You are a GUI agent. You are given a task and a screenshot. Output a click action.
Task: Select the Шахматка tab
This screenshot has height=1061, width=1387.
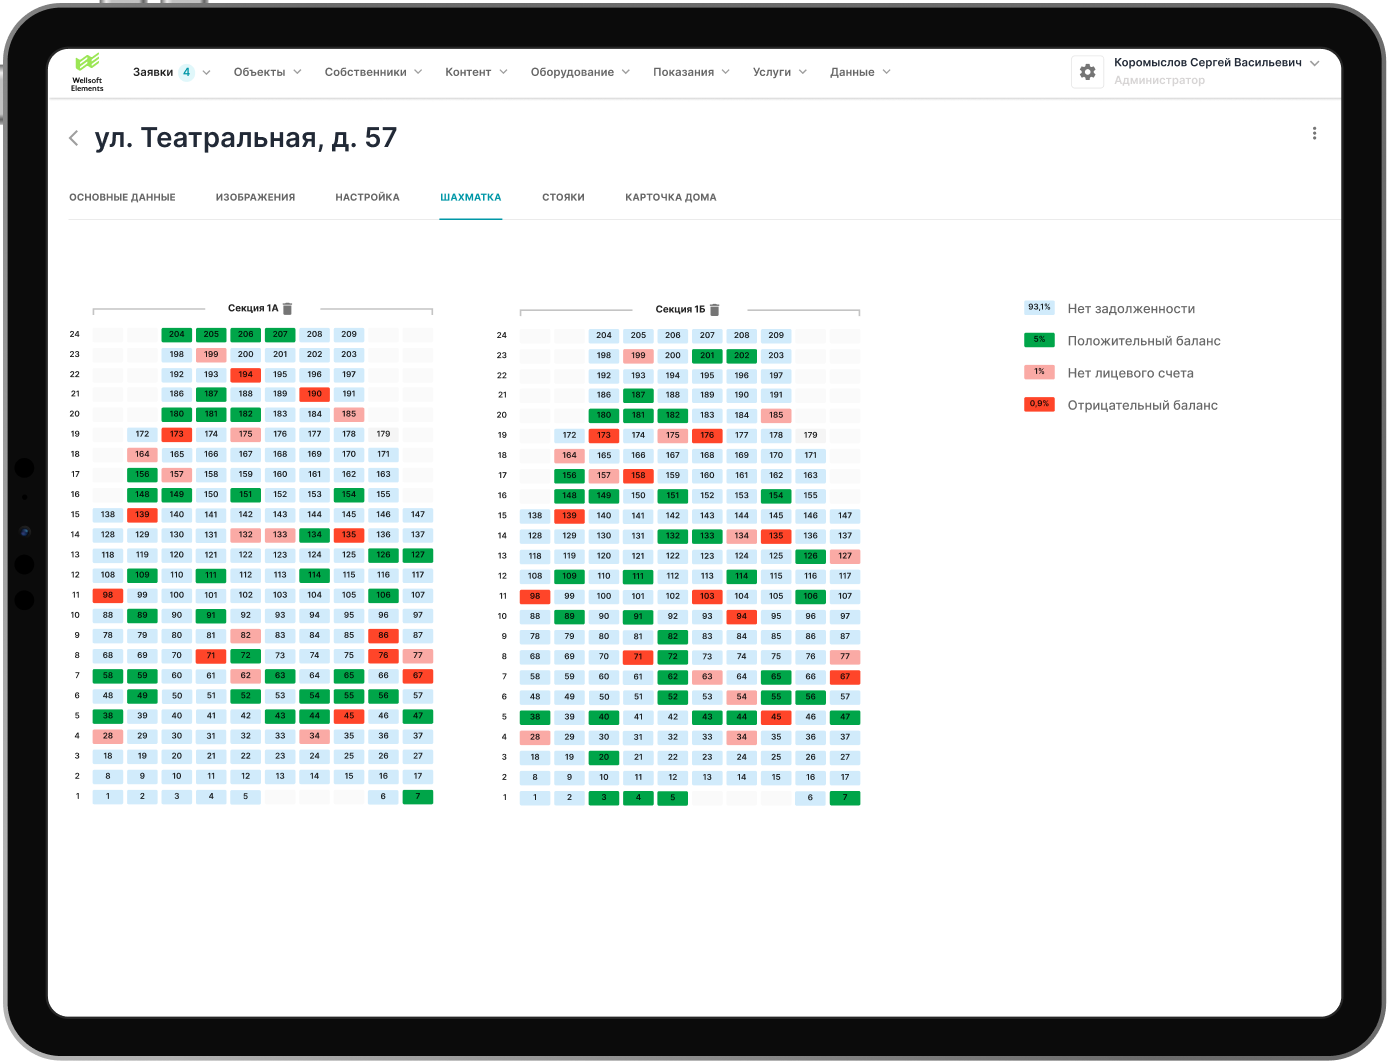pyautogui.click(x=471, y=198)
